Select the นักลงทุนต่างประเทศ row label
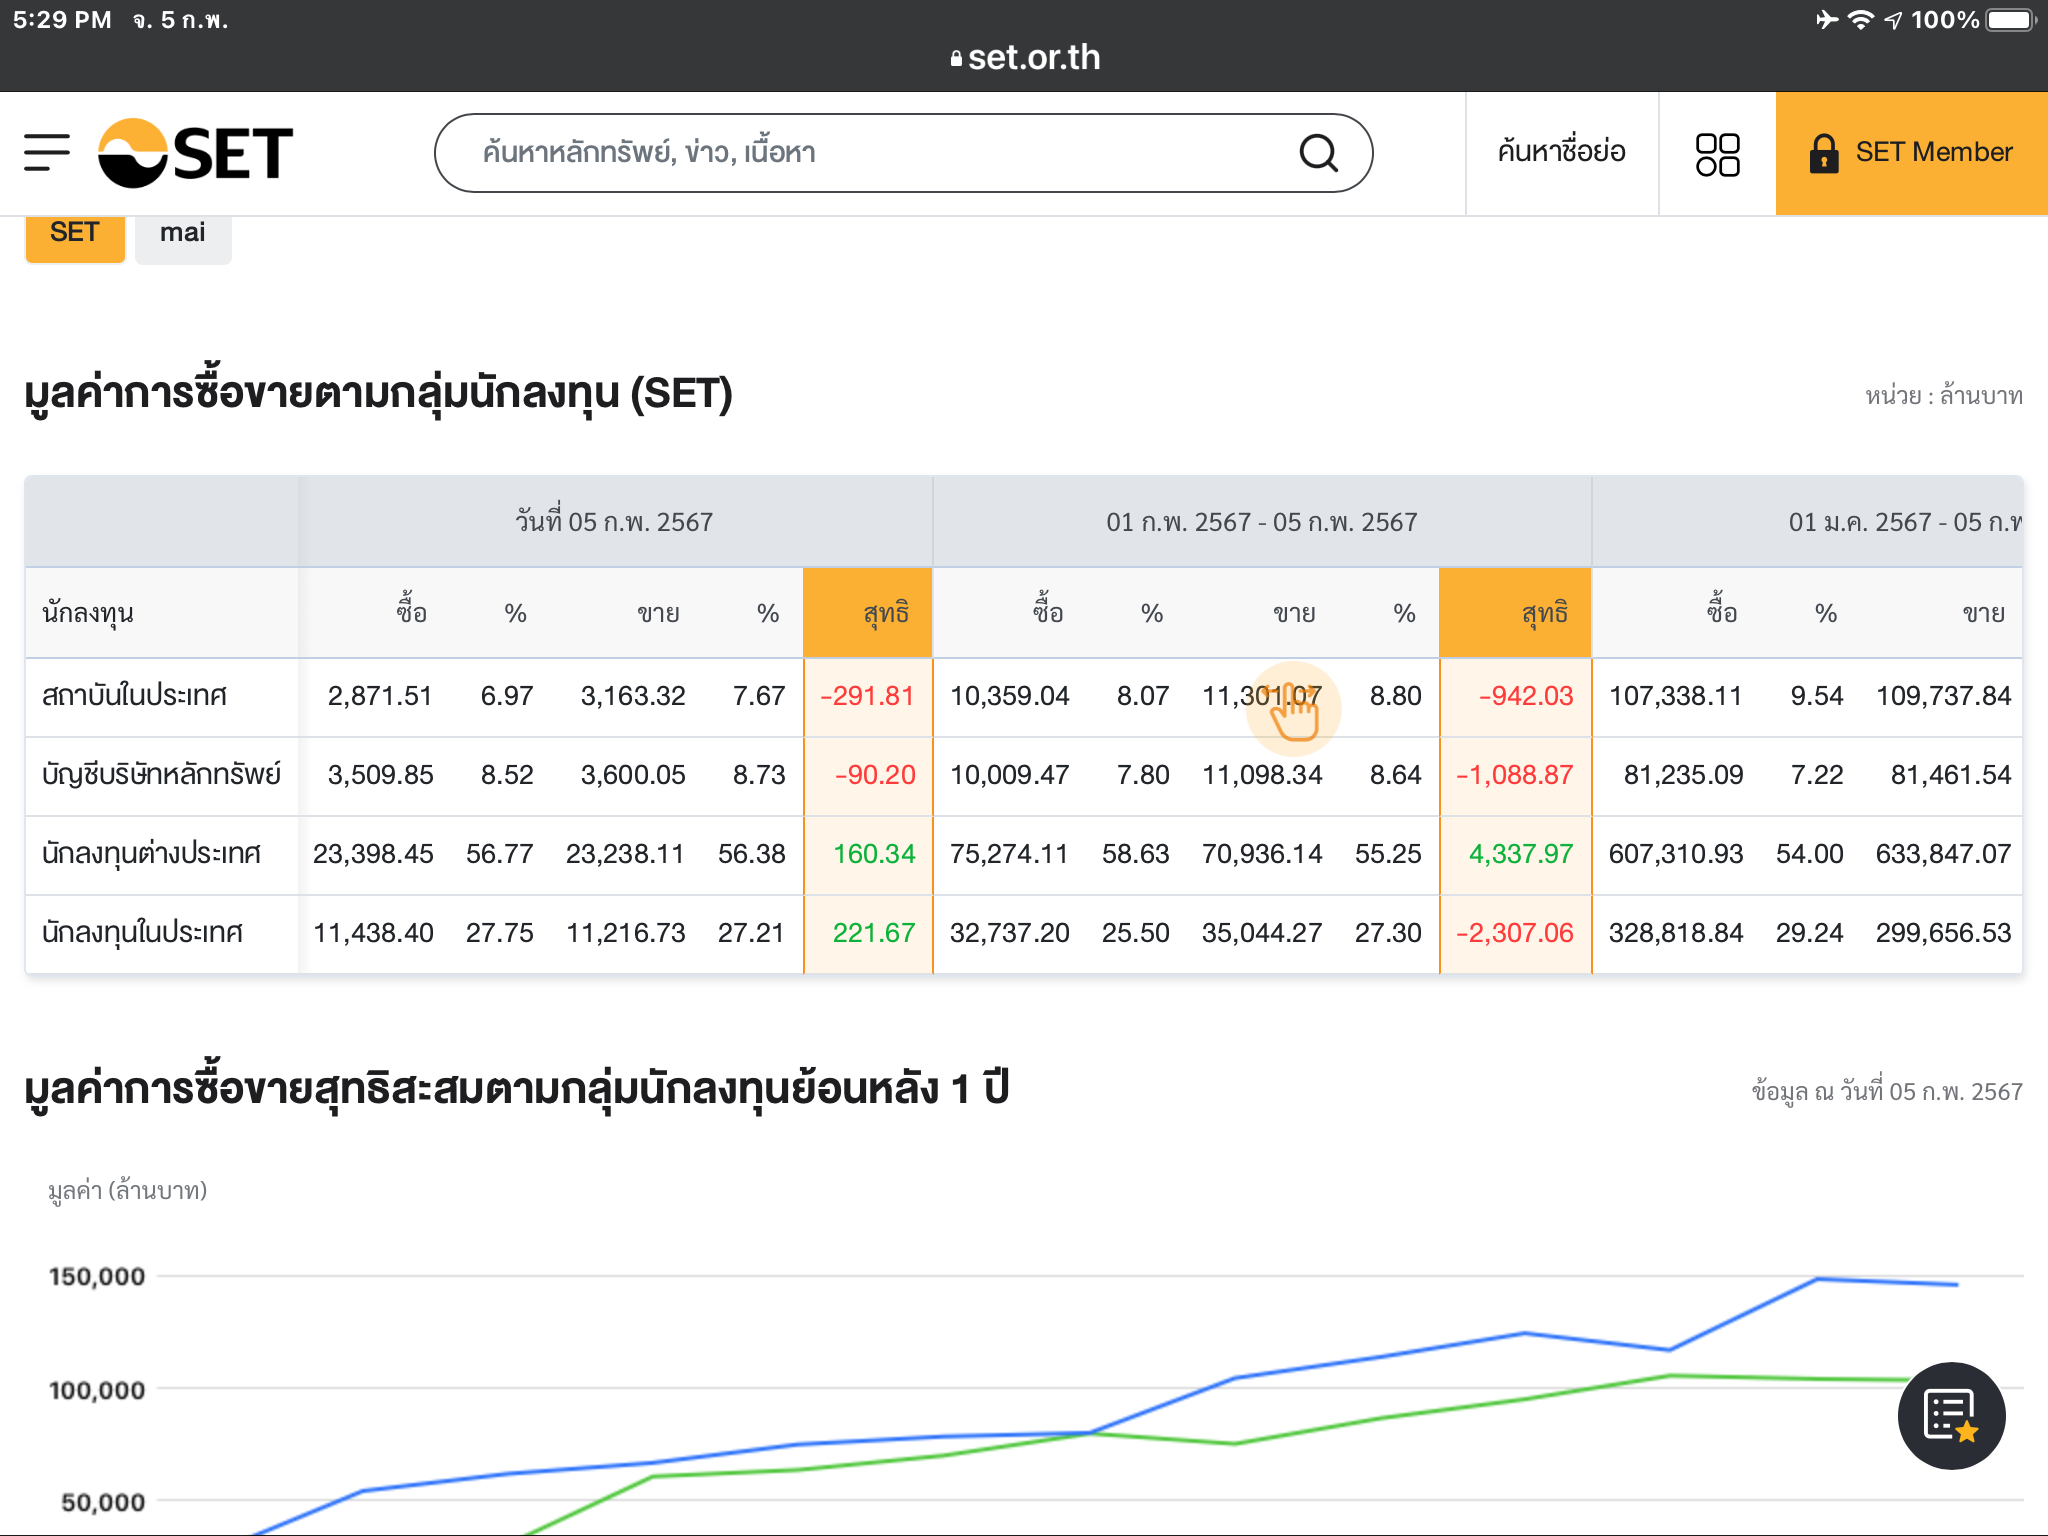 coord(151,854)
